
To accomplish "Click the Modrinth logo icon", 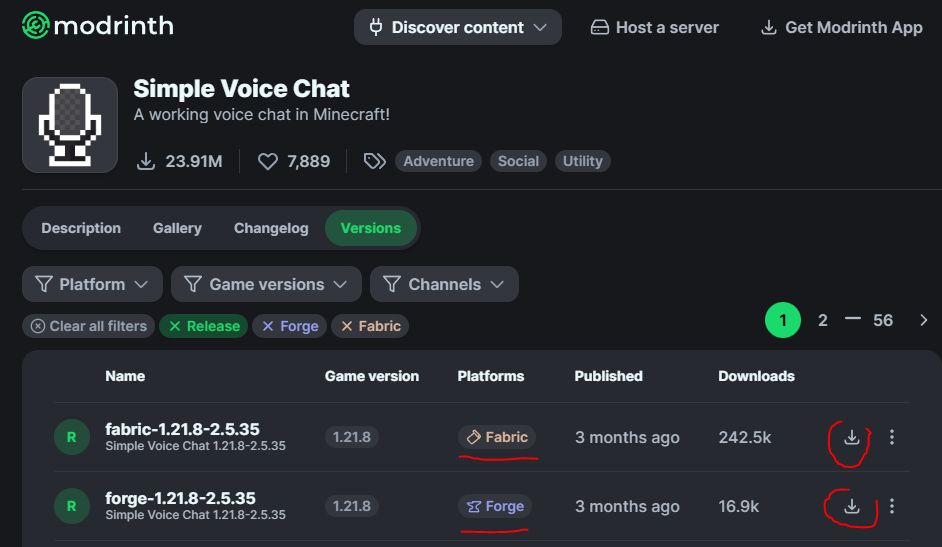I will 36,26.
